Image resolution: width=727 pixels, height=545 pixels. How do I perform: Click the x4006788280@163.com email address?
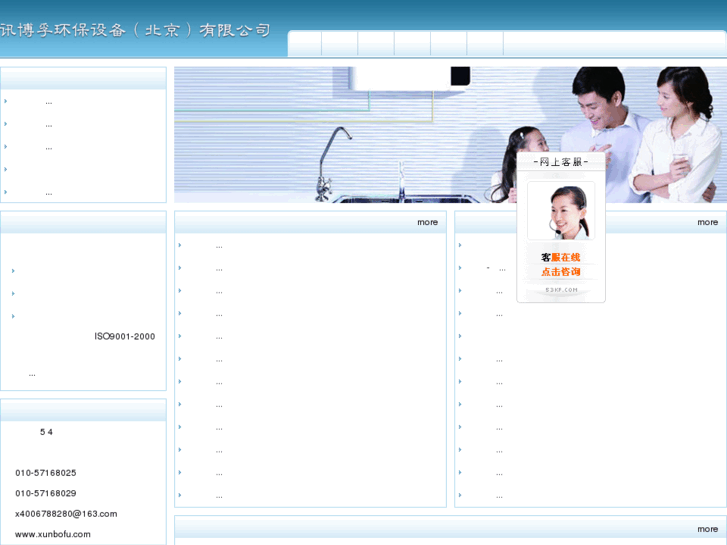coord(66,514)
